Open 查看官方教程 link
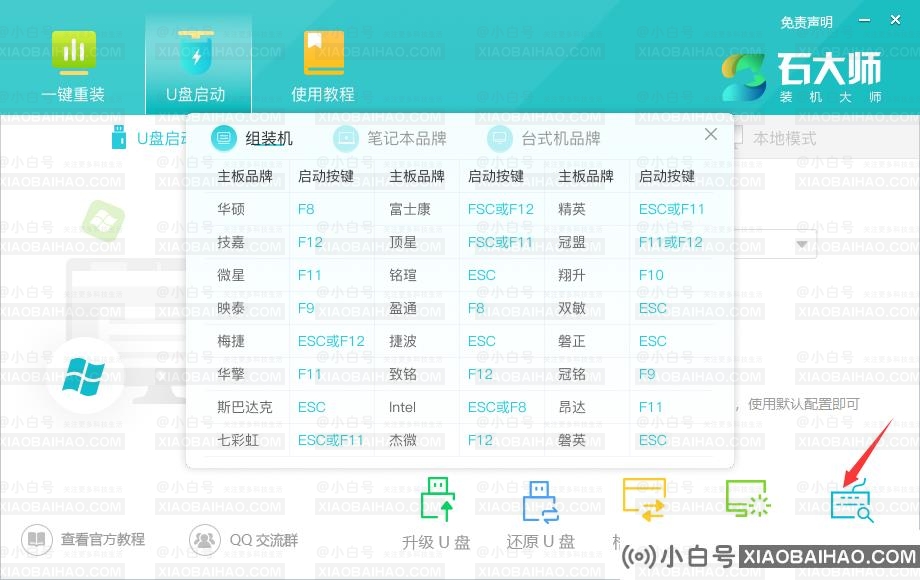Image resolution: width=920 pixels, height=580 pixels. point(103,540)
